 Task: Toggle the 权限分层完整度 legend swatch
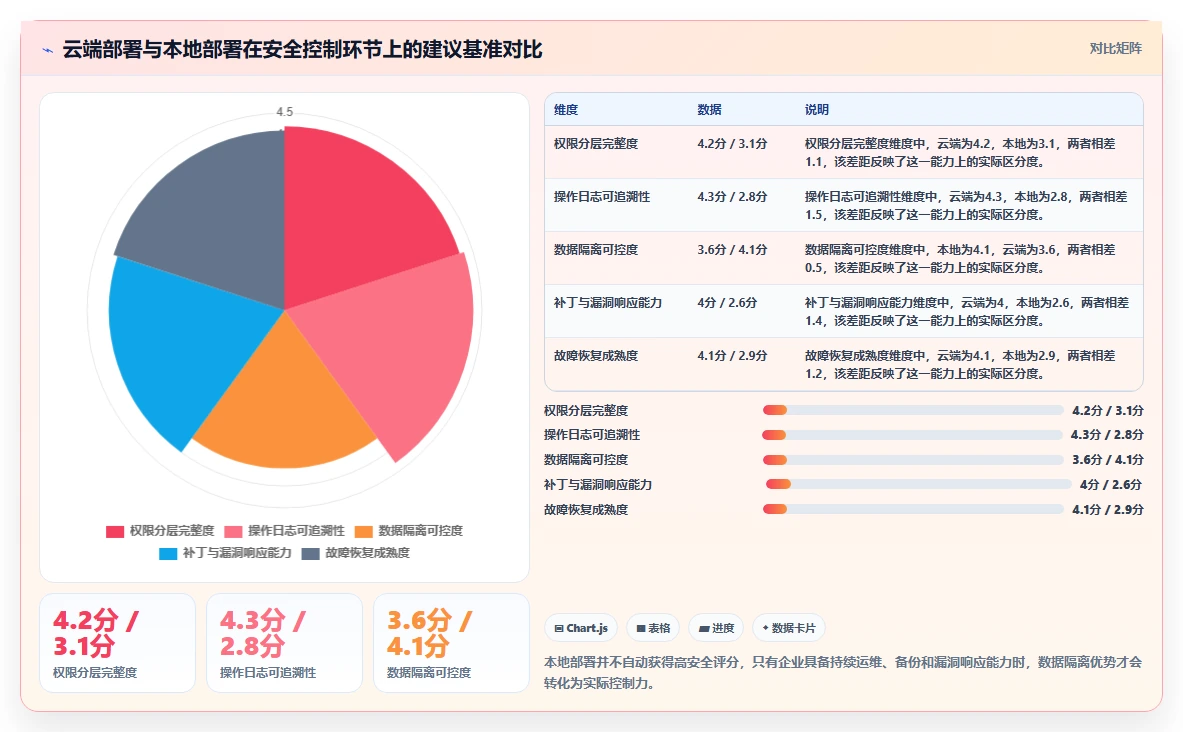click(115, 531)
